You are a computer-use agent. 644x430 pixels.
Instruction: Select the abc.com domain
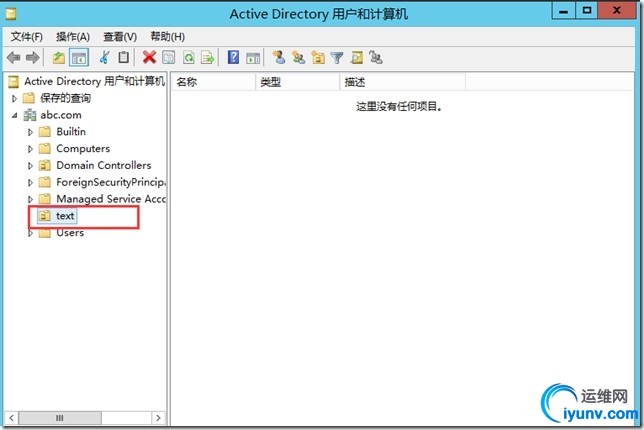[61, 115]
